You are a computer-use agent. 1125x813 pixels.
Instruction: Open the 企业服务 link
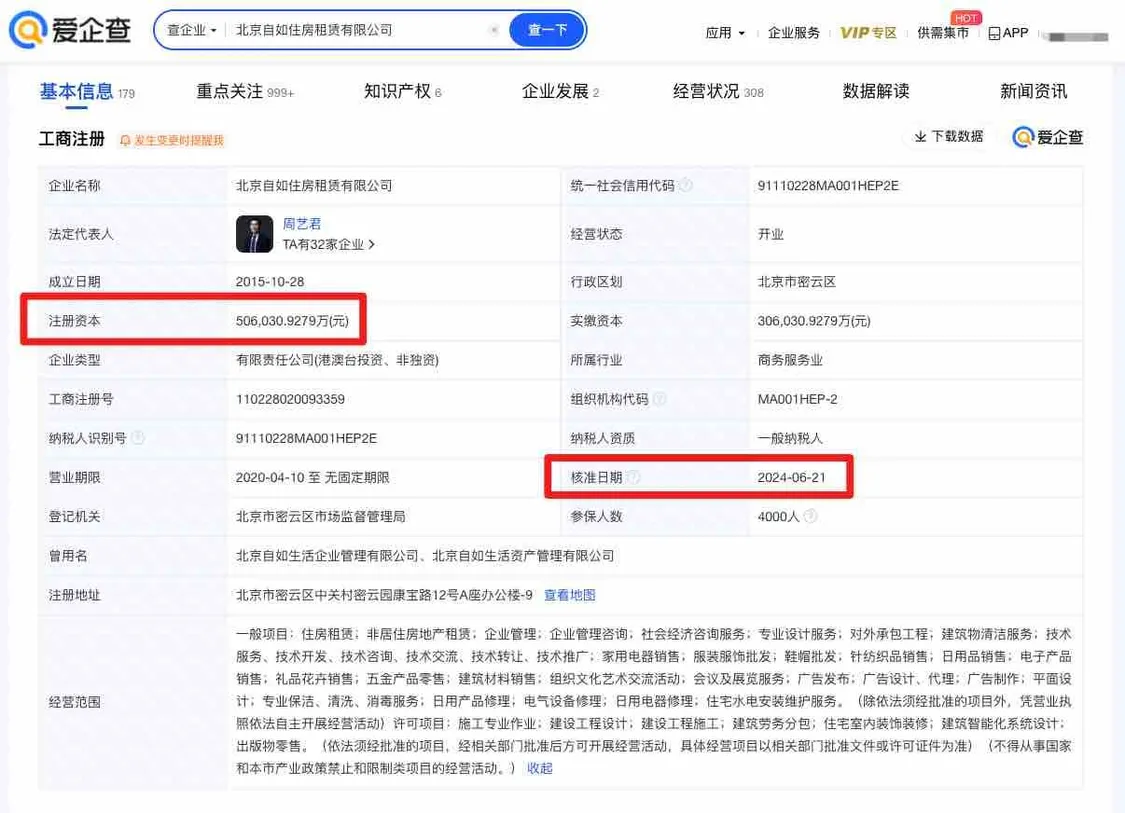(794, 33)
